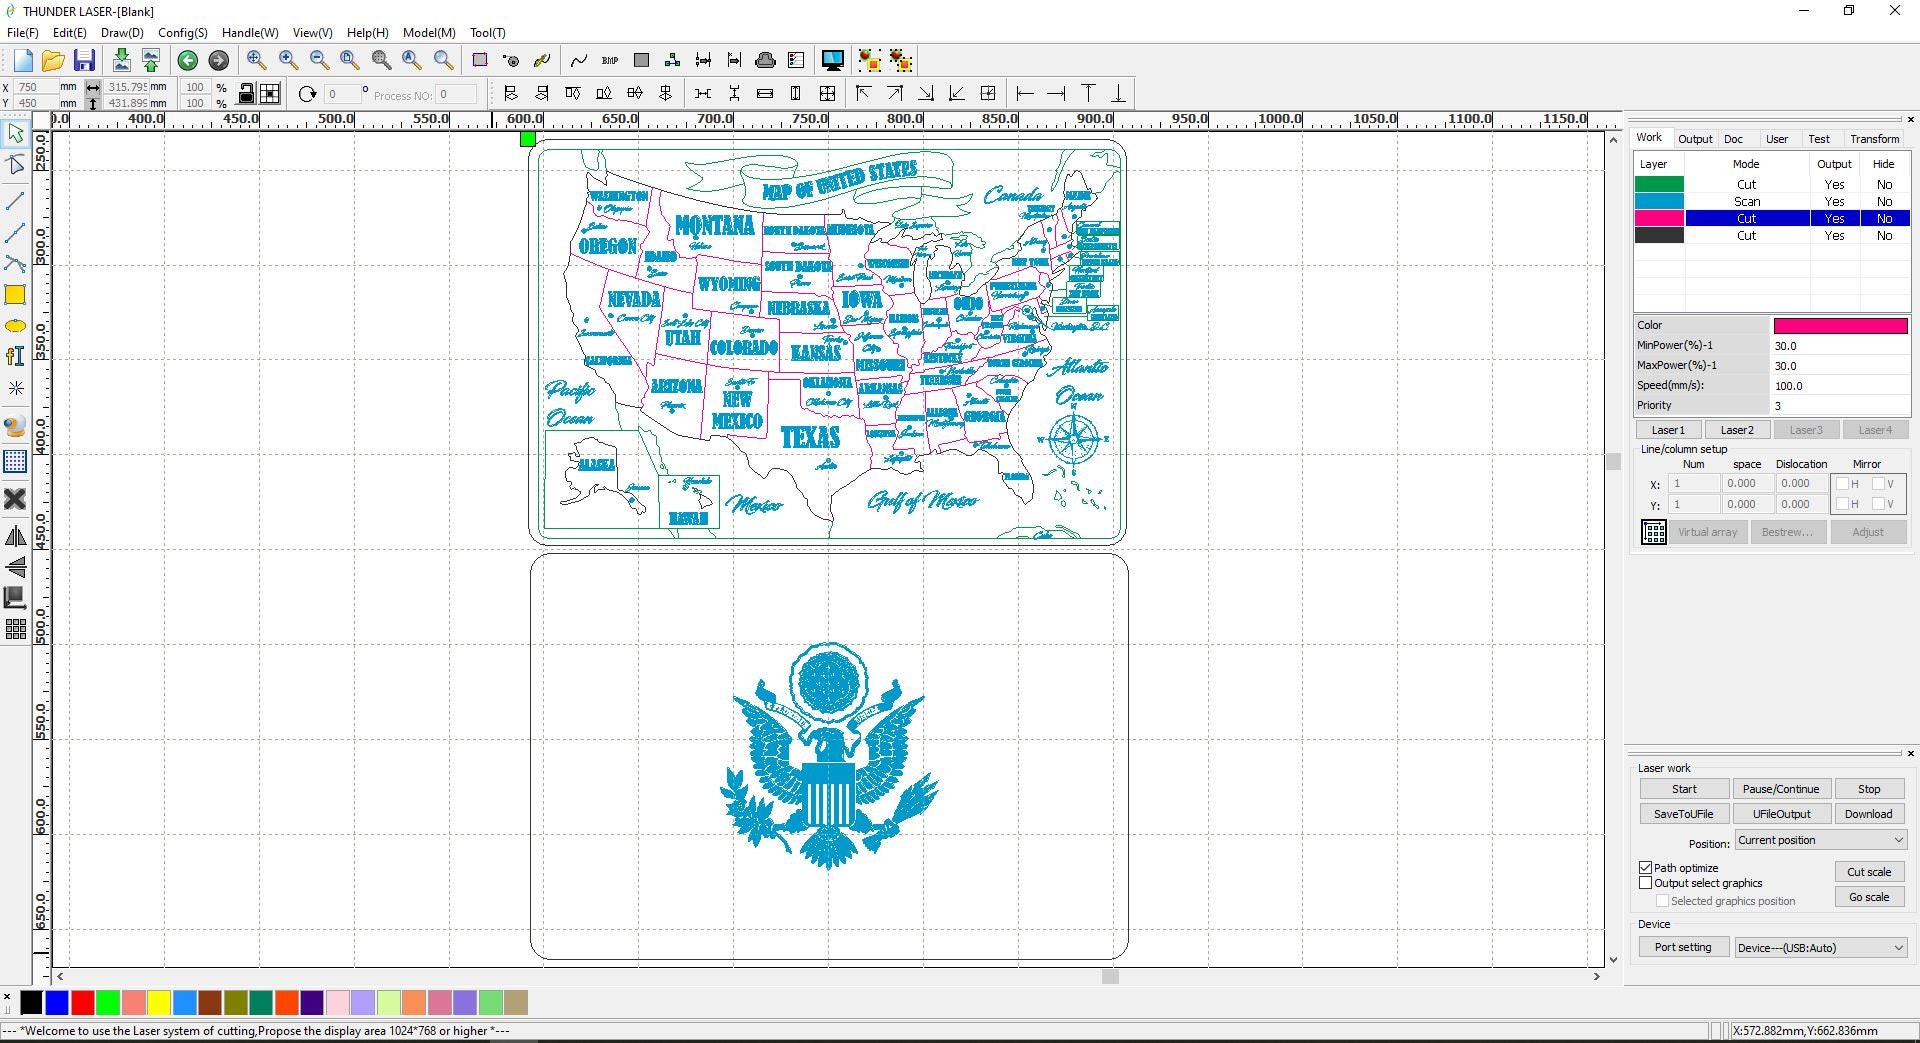Open the Tool menu
The width and height of the screenshot is (1920, 1043).
[488, 33]
